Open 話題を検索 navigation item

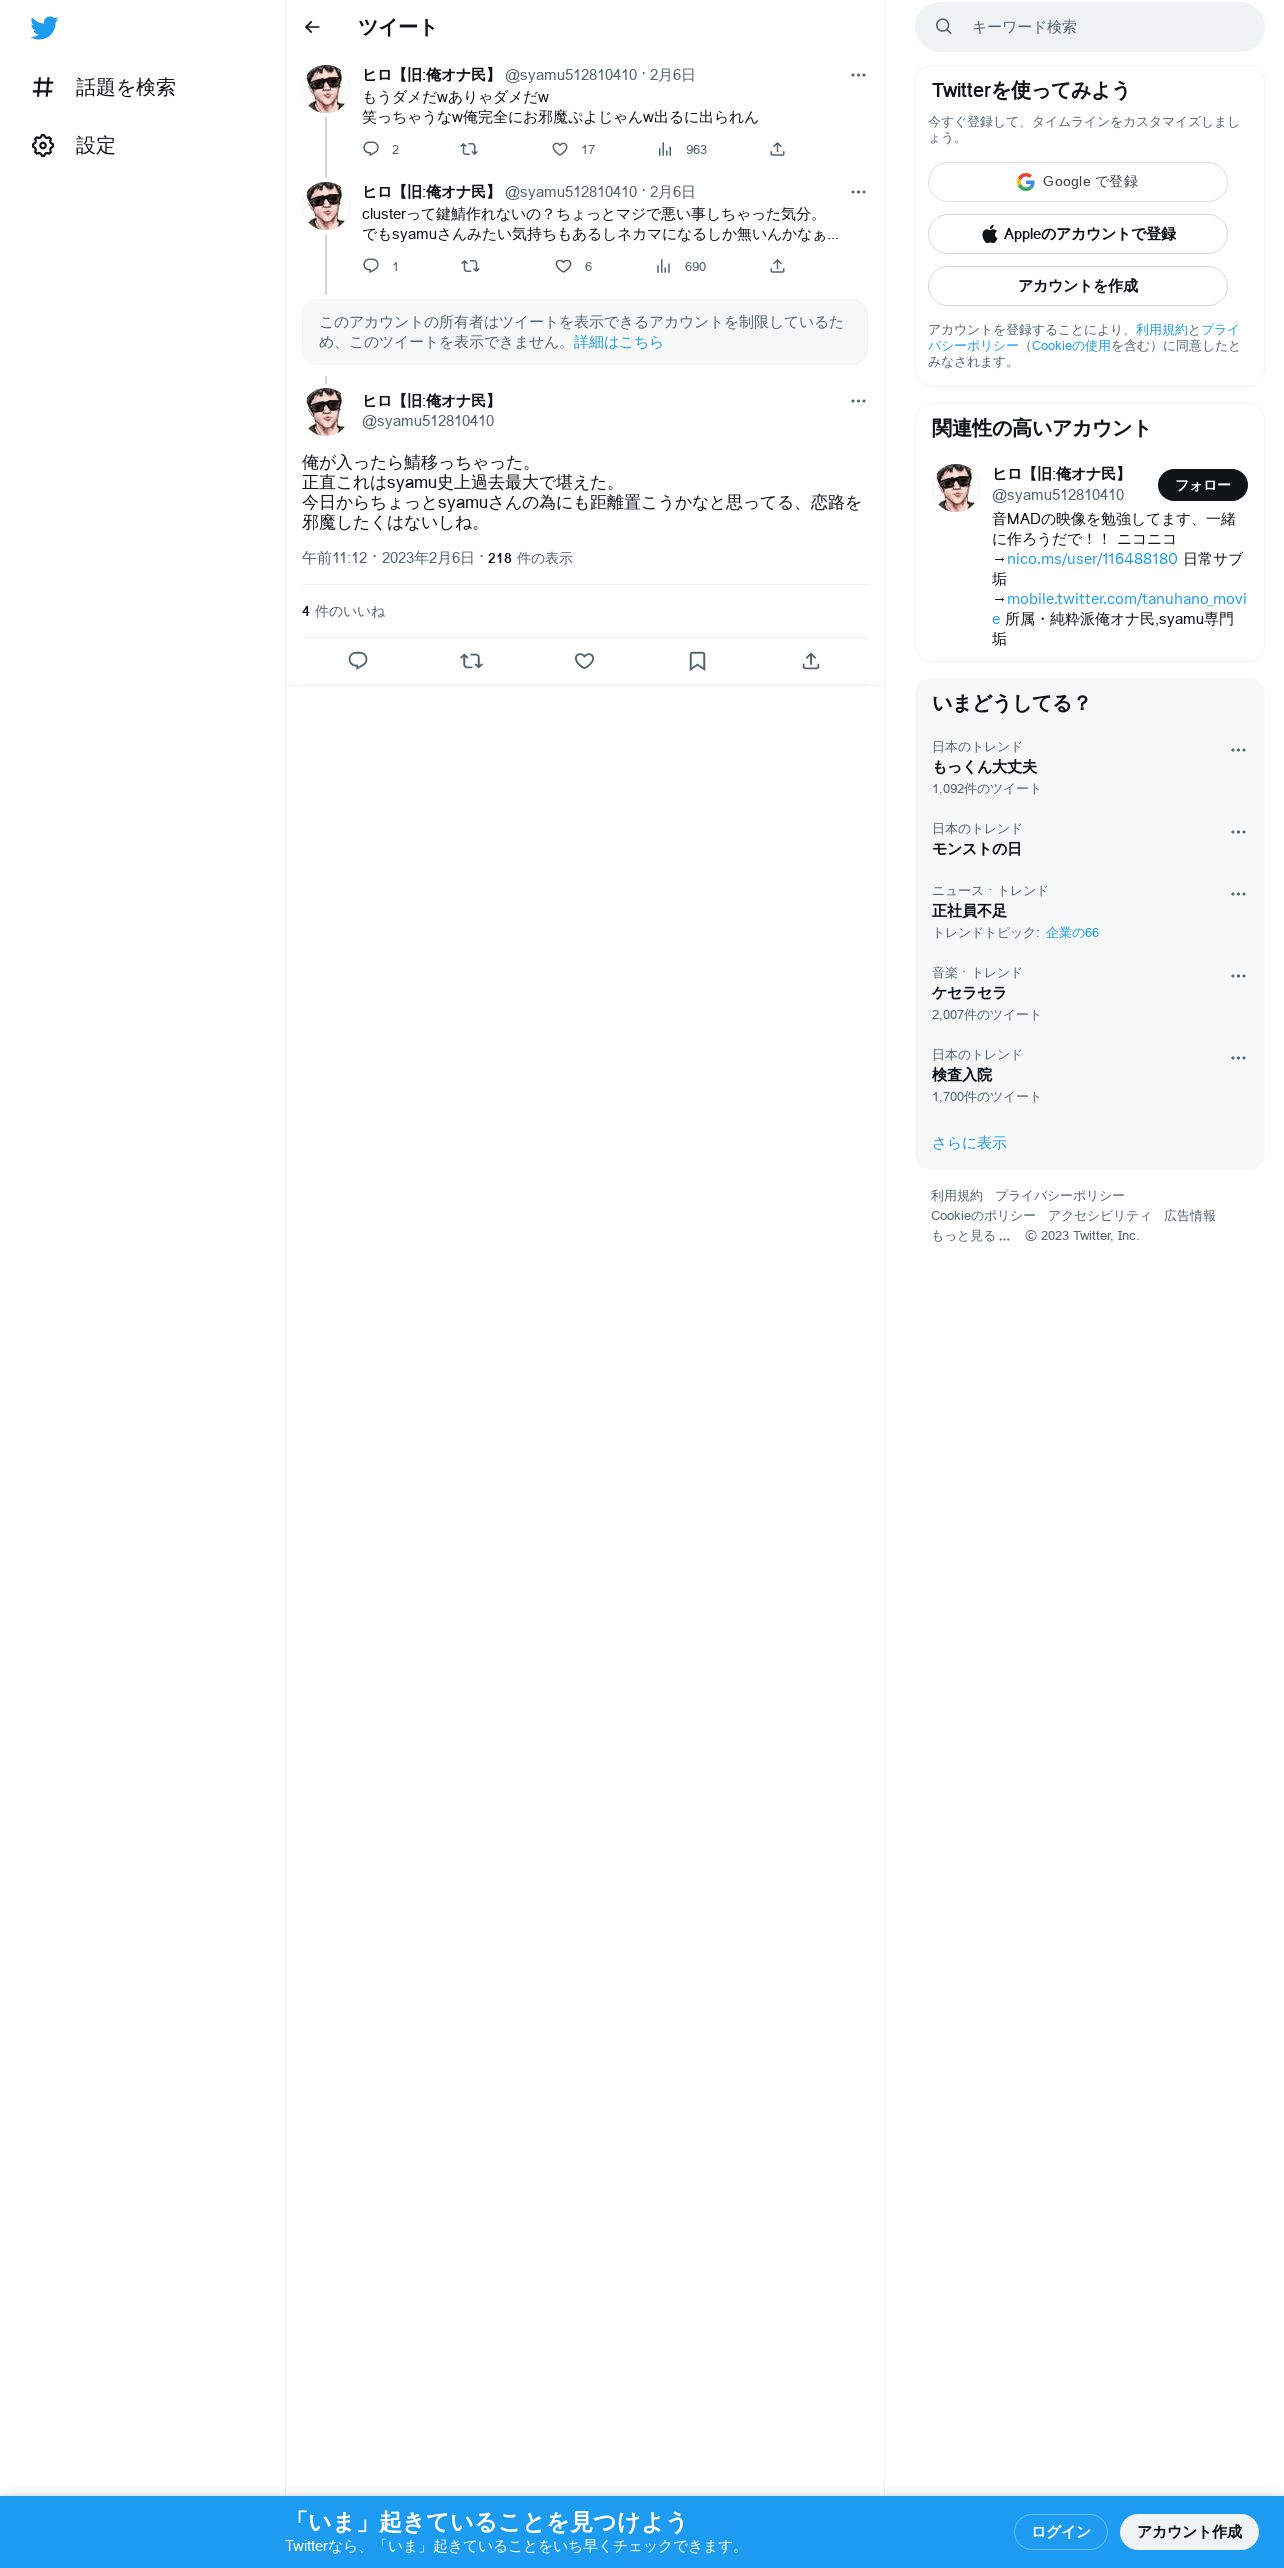pyautogui.click(x=104, y=87)
